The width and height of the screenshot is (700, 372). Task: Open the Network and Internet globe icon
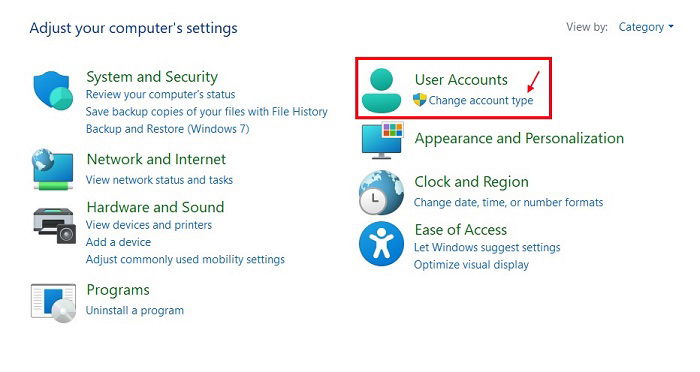pos(53,170)
